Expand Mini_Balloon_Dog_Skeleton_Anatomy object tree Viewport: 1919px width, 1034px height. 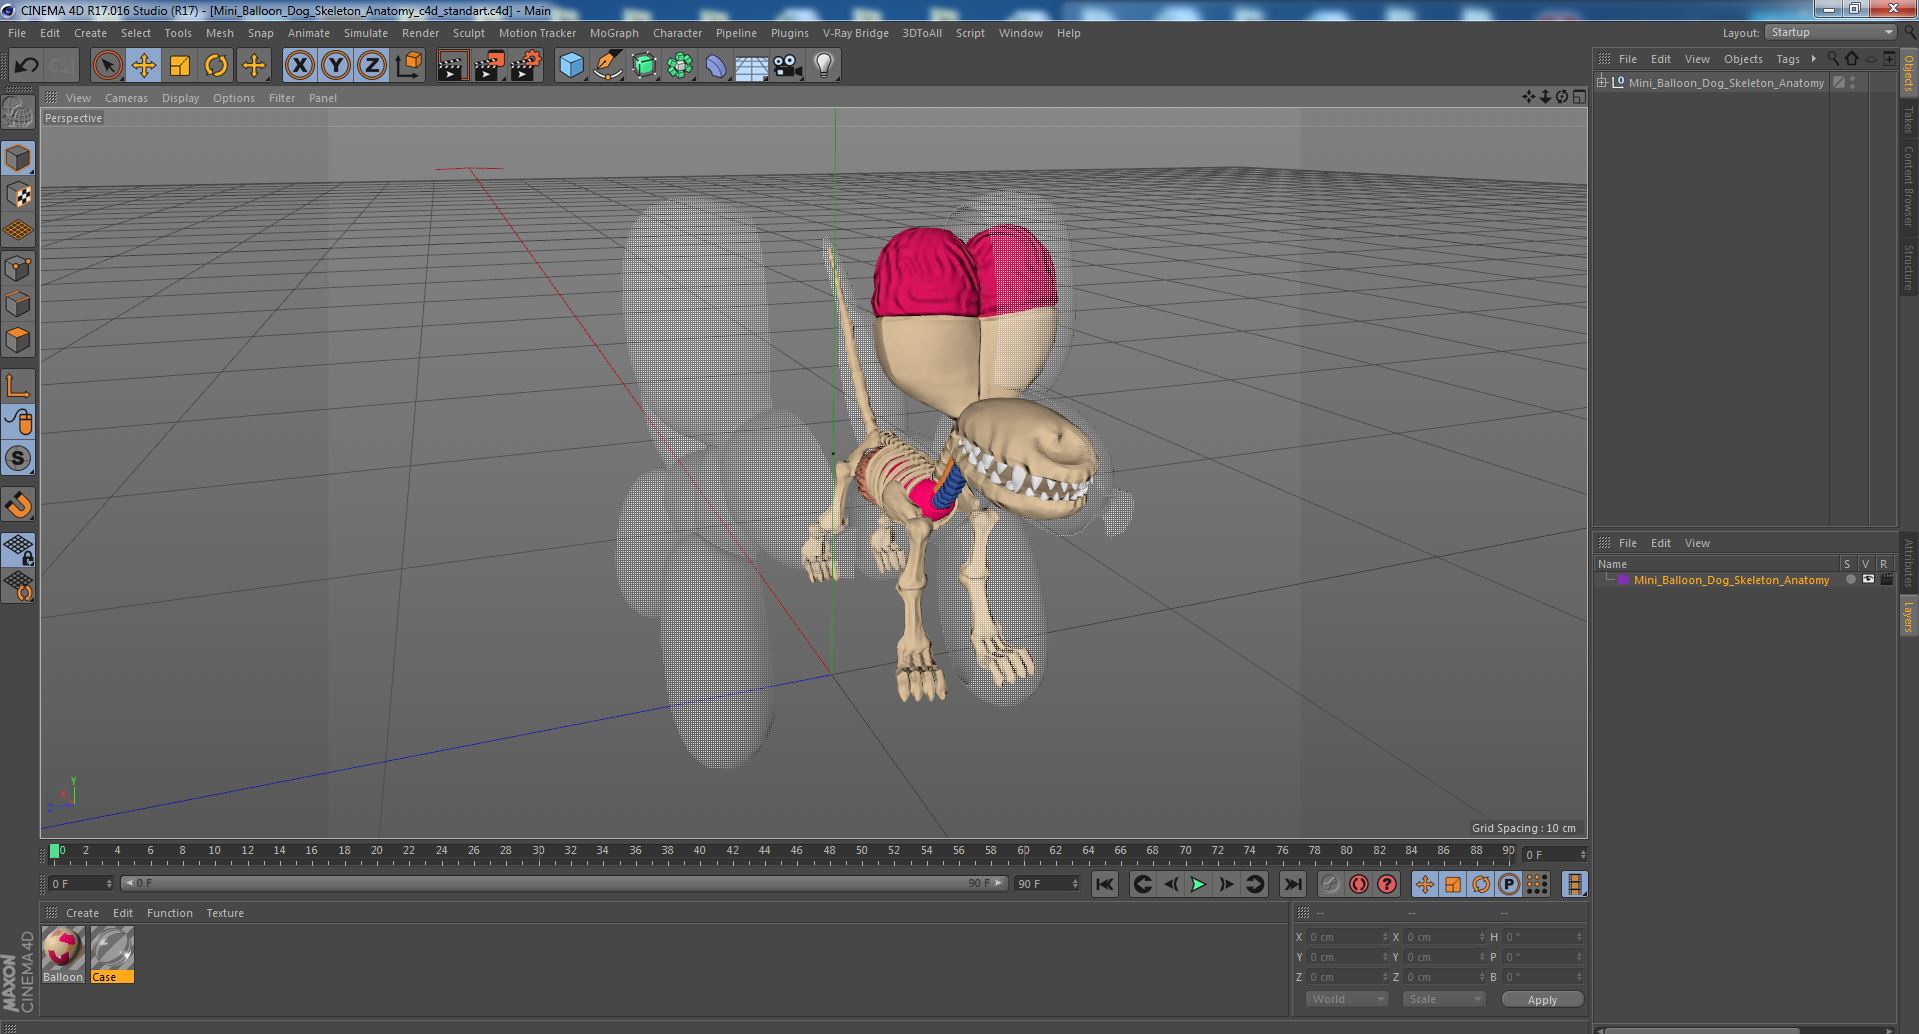pos(1602,83)
